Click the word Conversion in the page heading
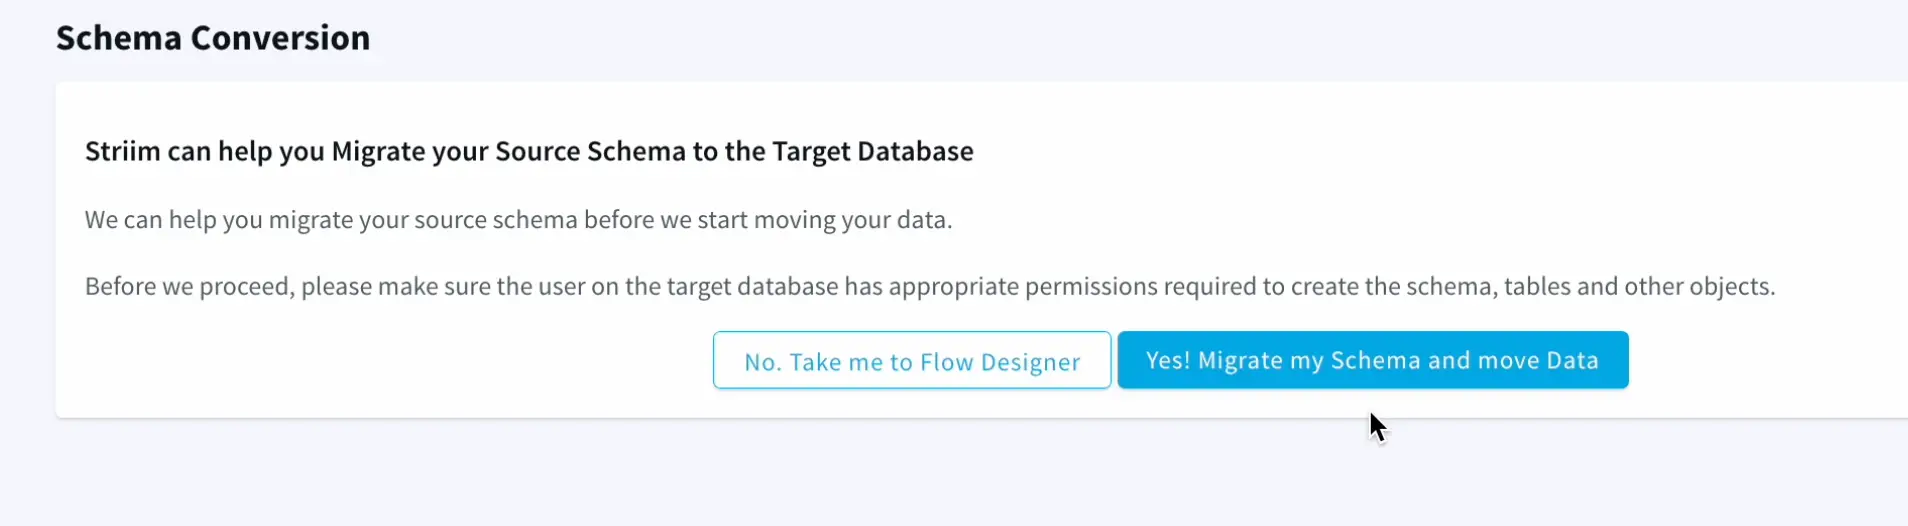 point(280,38)
